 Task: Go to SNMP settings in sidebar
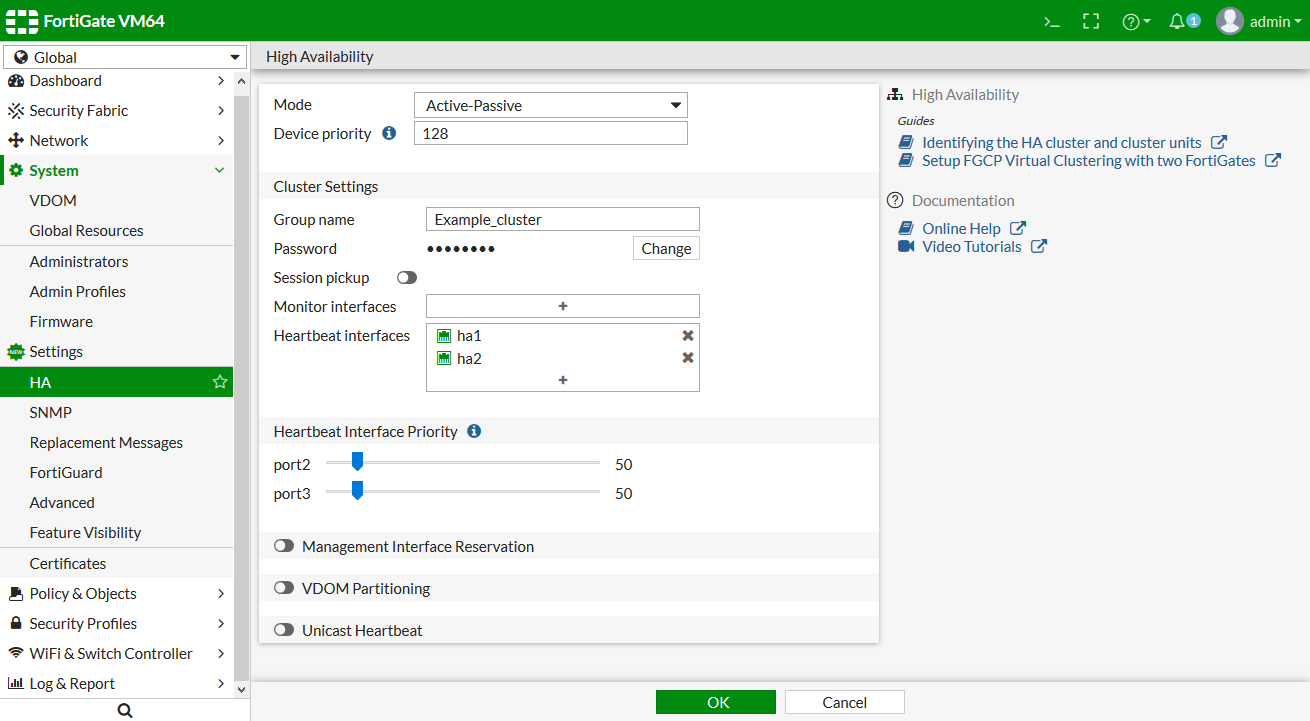click(51, 412)
